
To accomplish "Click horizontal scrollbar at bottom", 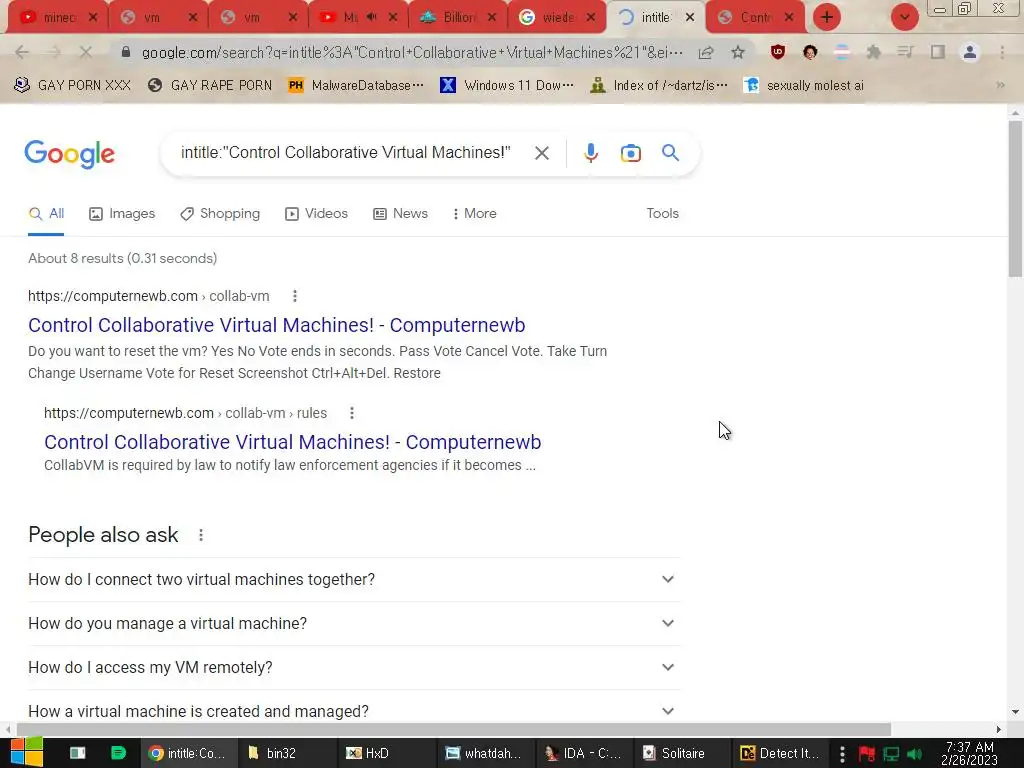I will (x=453, y=729).
